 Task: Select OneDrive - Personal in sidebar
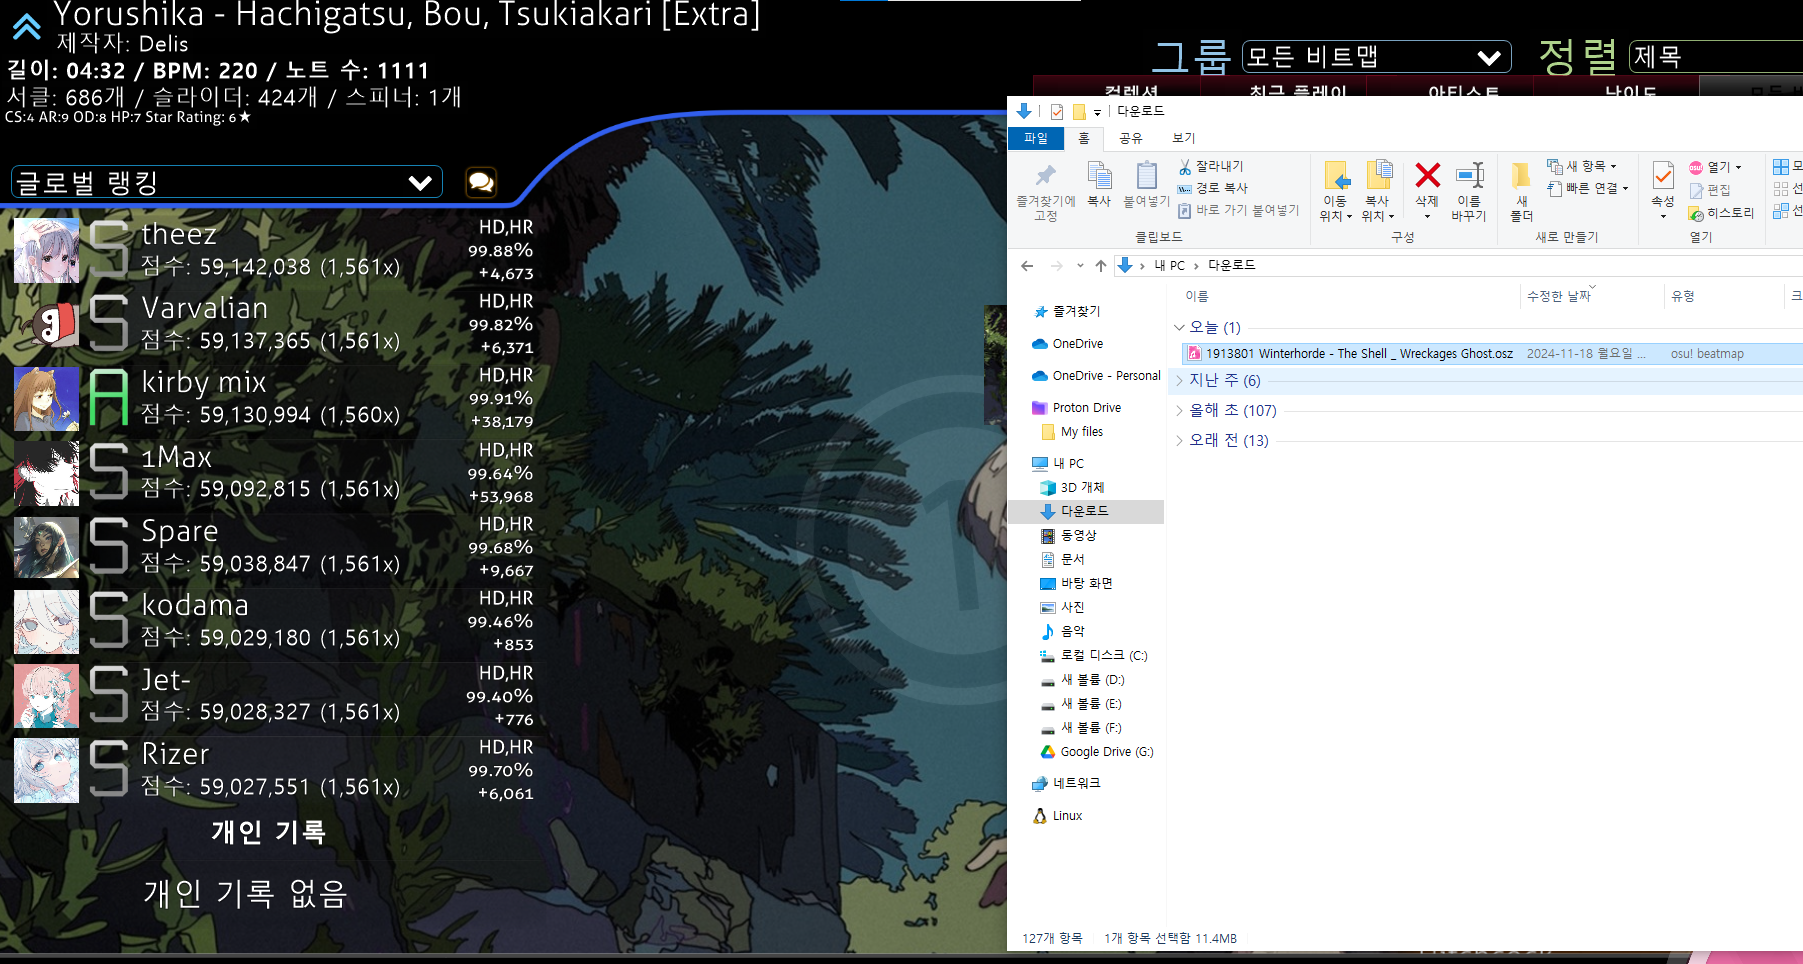coord(1097,376)
